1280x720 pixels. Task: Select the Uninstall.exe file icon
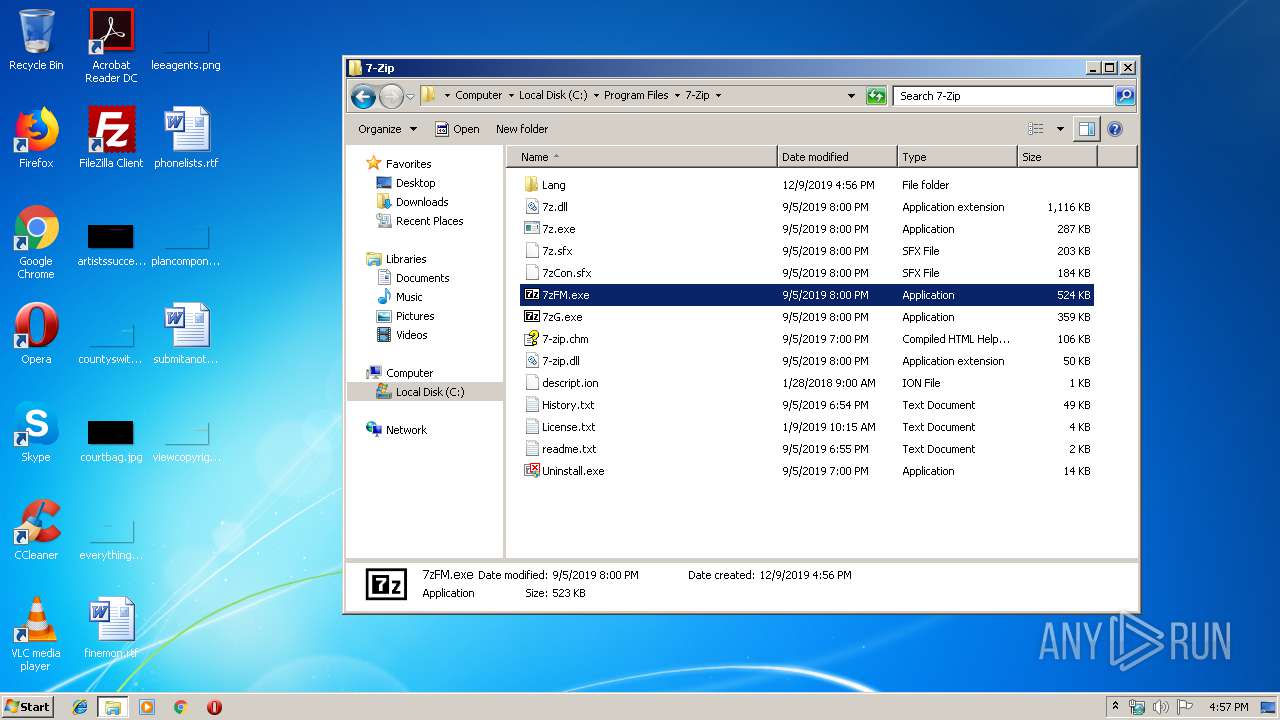(532, 471)
